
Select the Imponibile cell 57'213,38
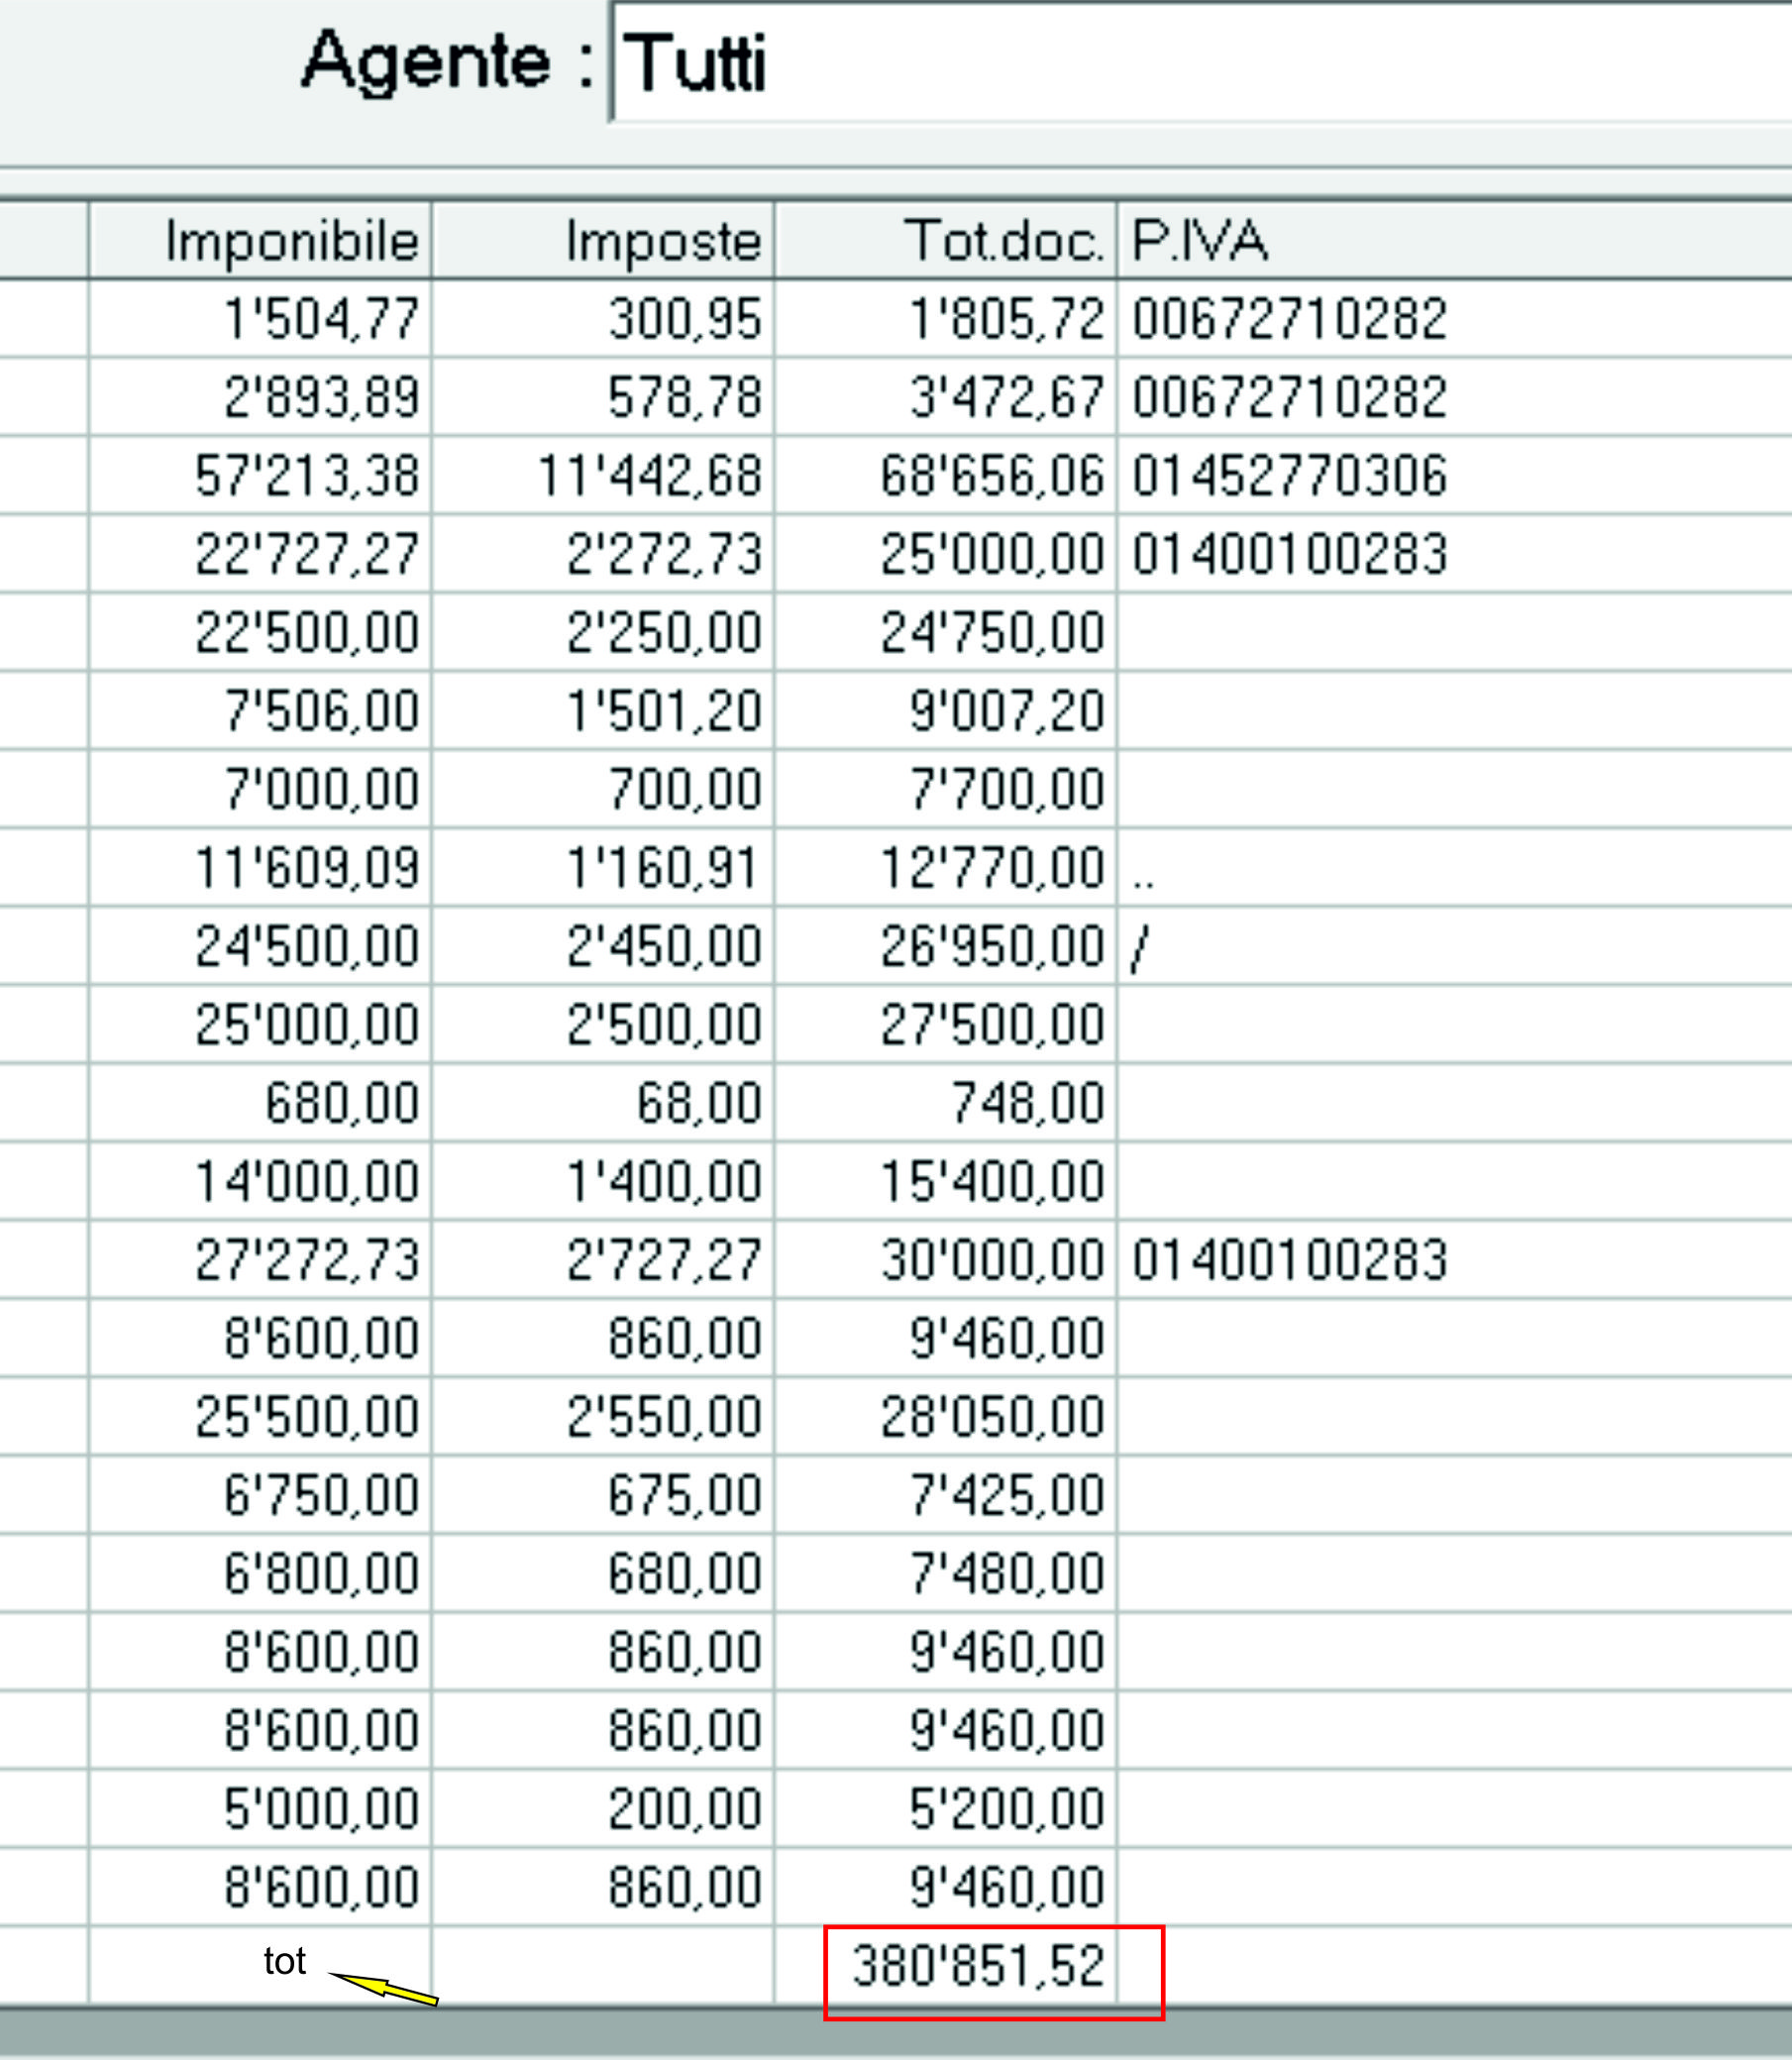pos(306,475)
